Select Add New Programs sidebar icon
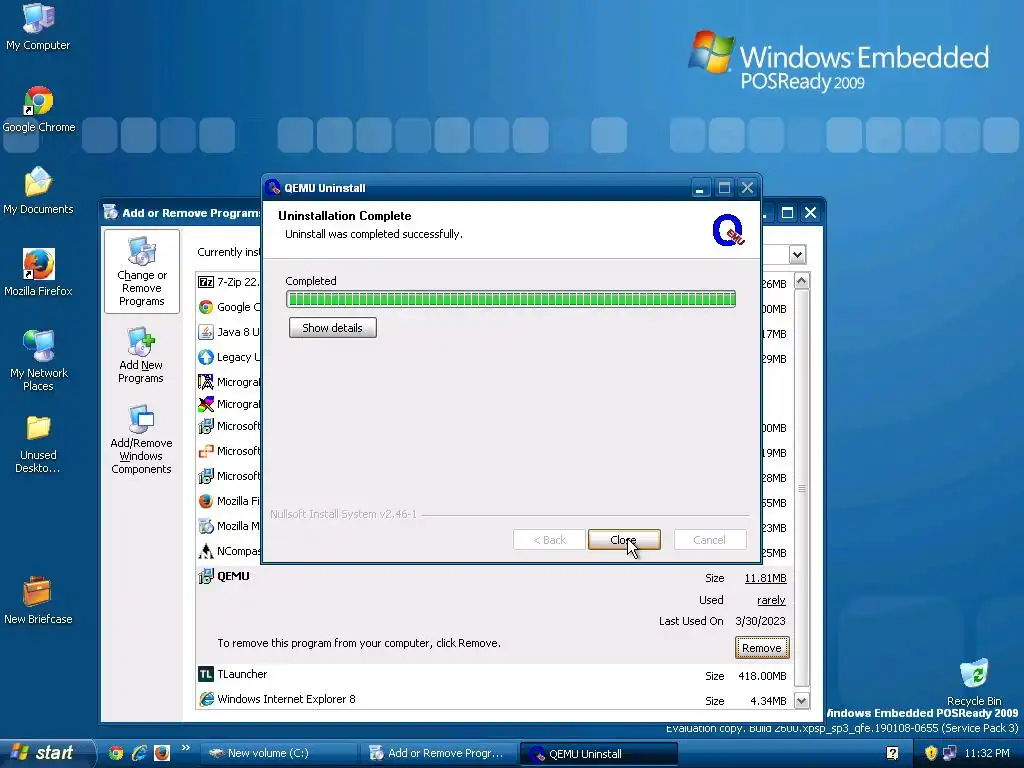 tap(141, 356)
